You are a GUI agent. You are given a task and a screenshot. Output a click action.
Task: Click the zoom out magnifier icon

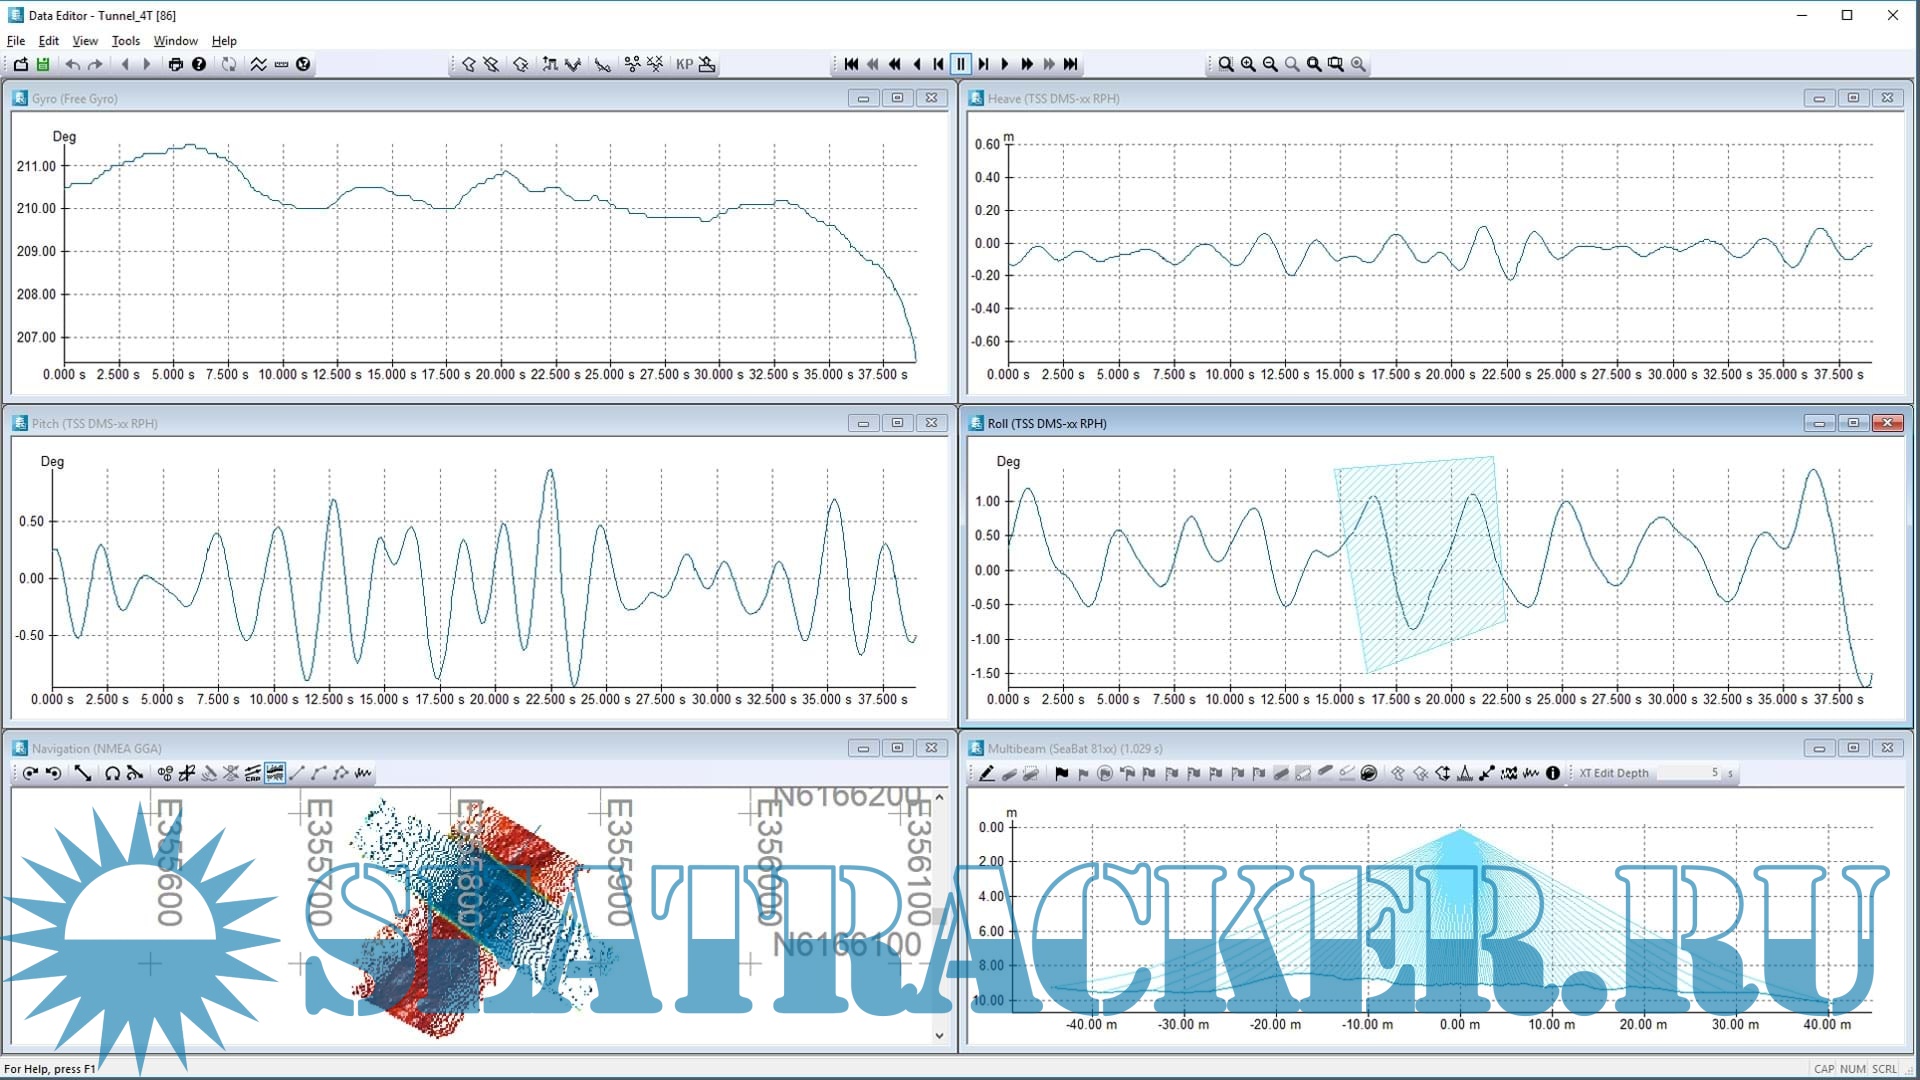(x=1270, y=64)
